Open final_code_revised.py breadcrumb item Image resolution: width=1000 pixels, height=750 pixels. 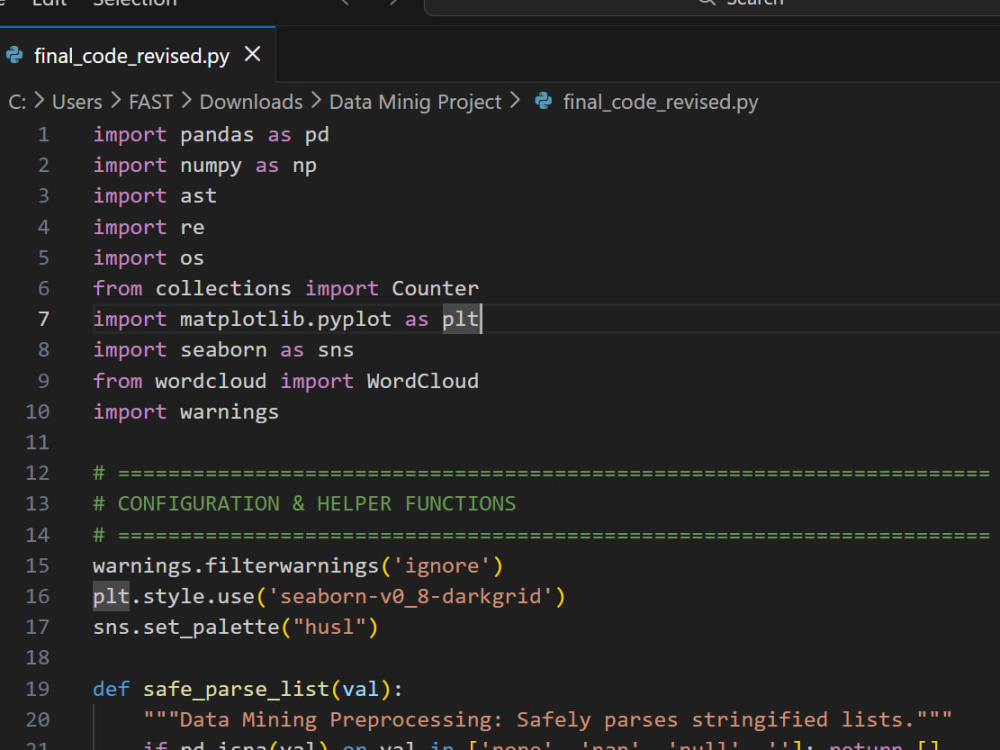click(x=660, y=102)
